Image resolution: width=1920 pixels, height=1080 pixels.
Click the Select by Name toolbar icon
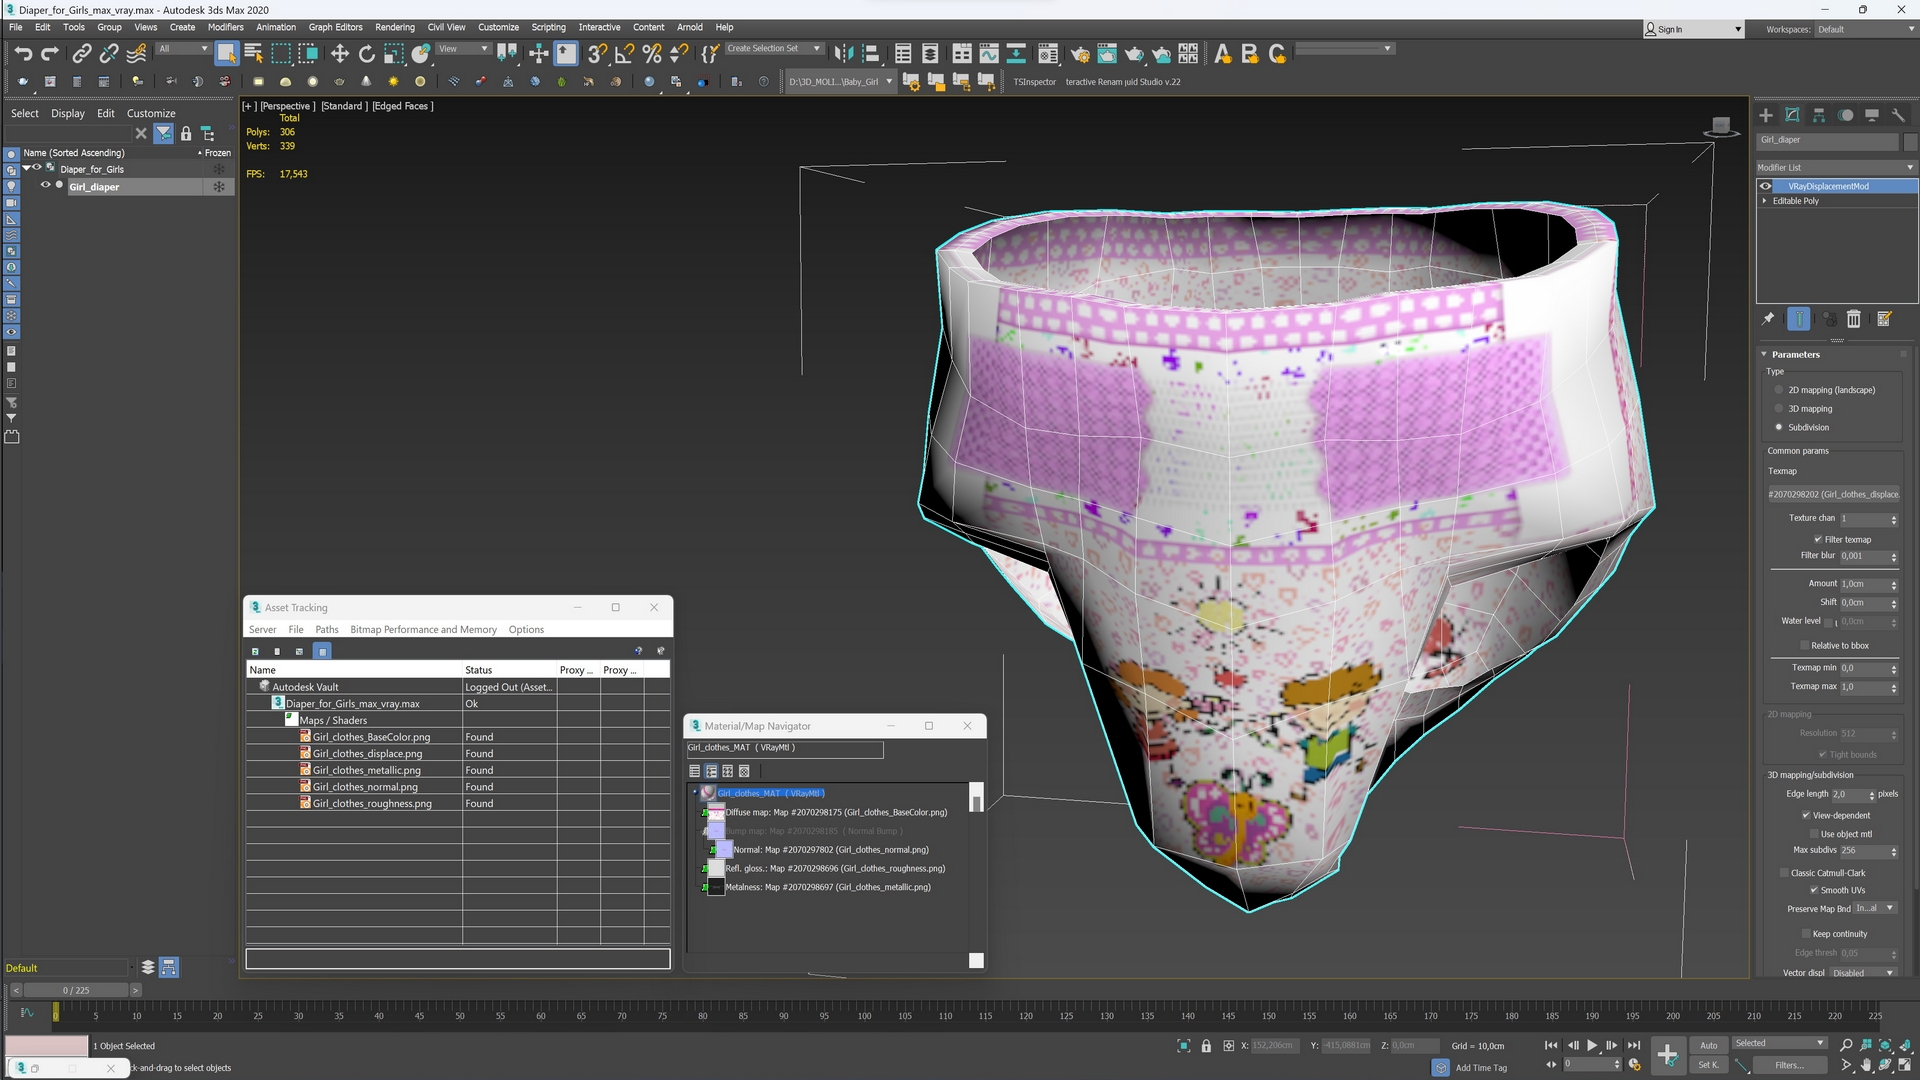coord(254,53)
